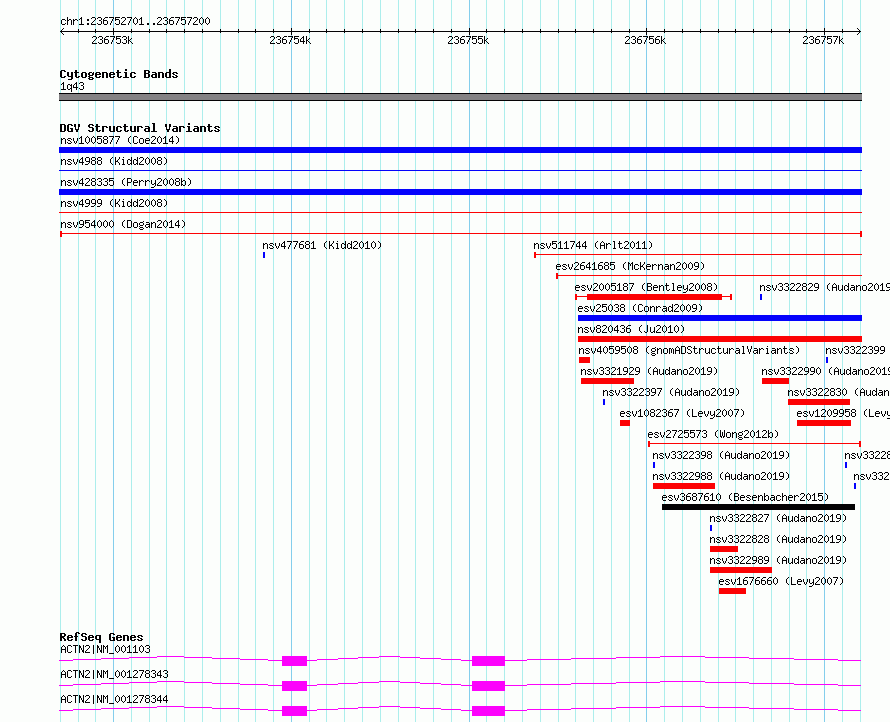Open the esv1209958 variant label
Screen dimensions: 890x722
[843, 413]
